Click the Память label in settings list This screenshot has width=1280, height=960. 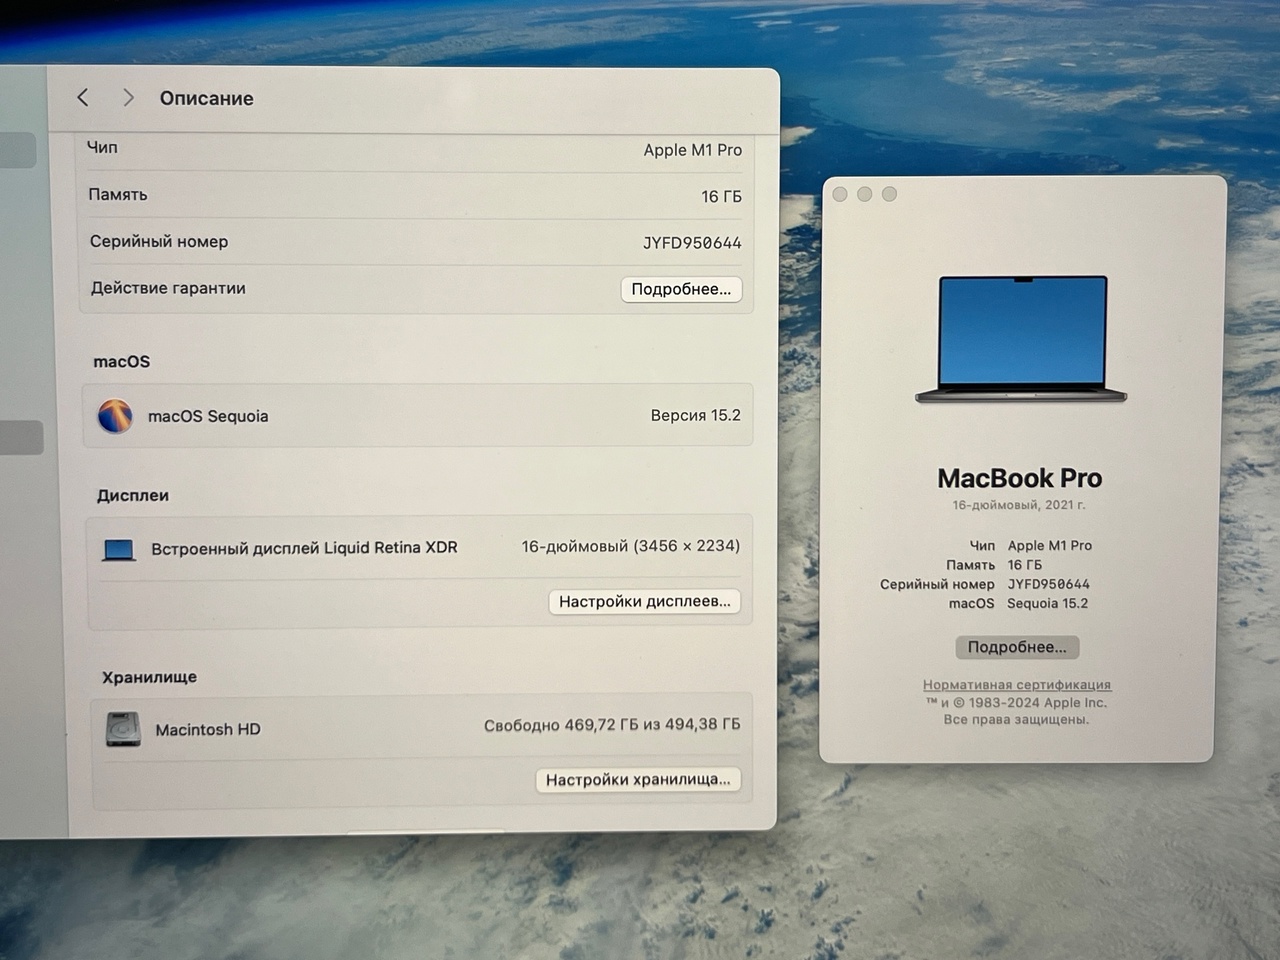click(x=118, y=194)
